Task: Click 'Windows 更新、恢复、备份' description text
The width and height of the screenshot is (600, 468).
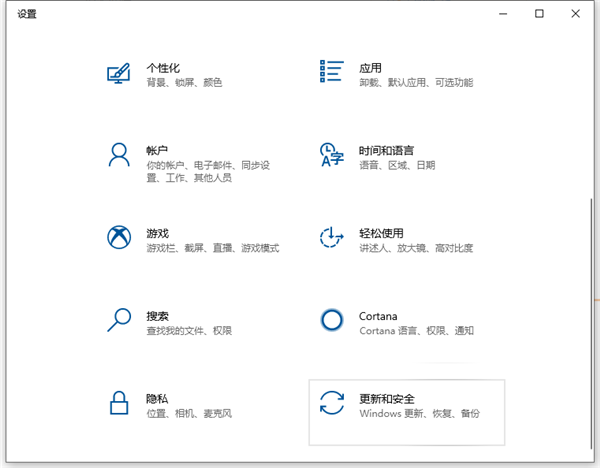Action: pyautogui.click(x=419, y=413)
